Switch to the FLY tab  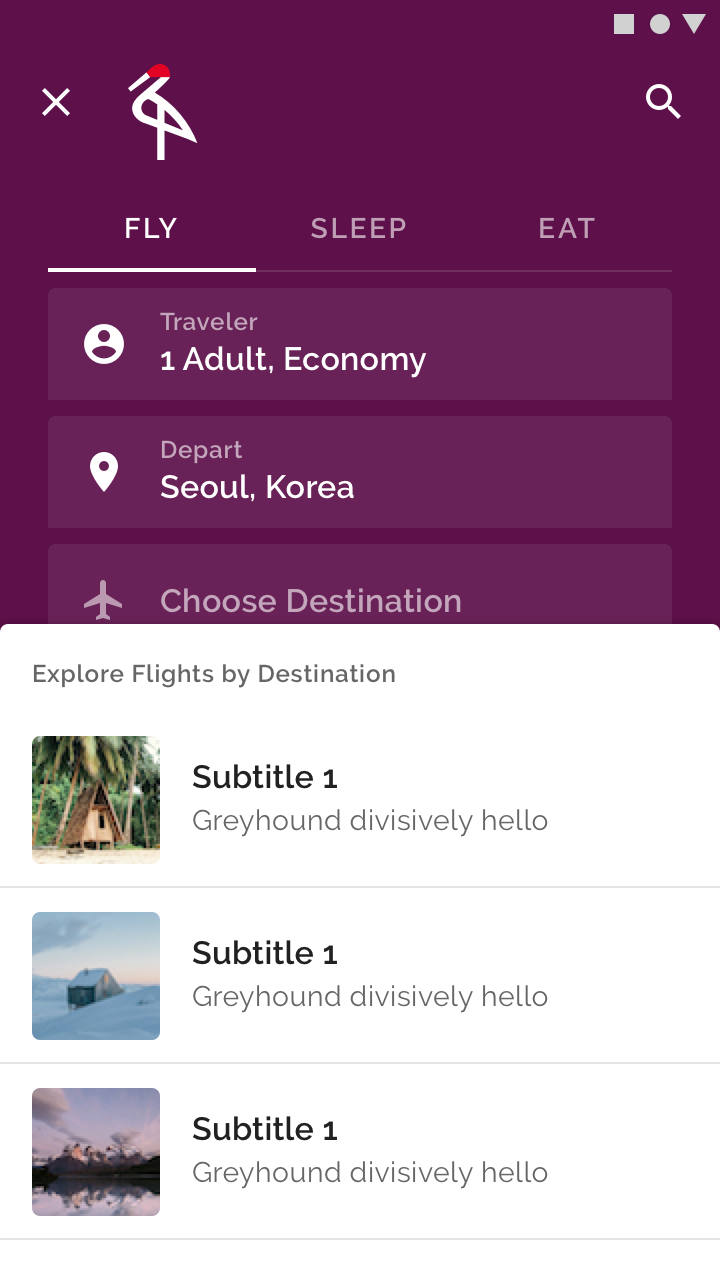click(151, 229)
